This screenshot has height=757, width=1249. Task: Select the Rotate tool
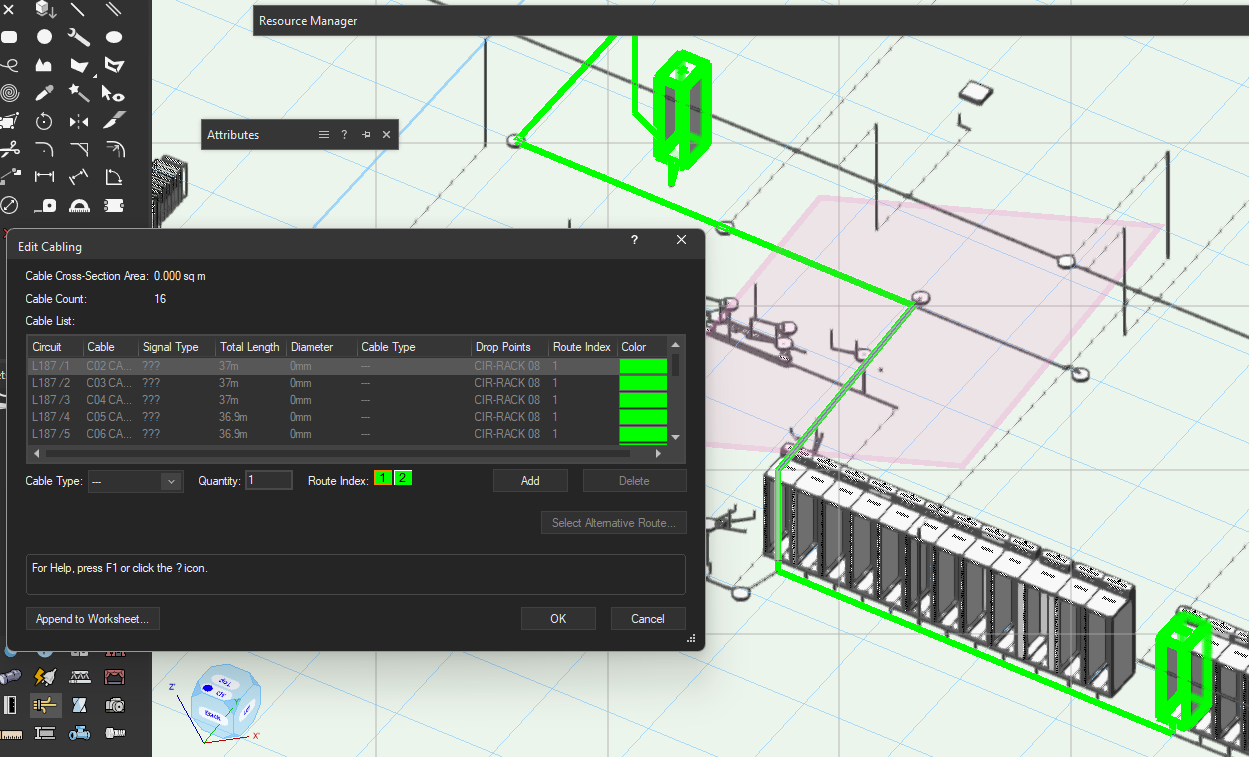[44, 122]
